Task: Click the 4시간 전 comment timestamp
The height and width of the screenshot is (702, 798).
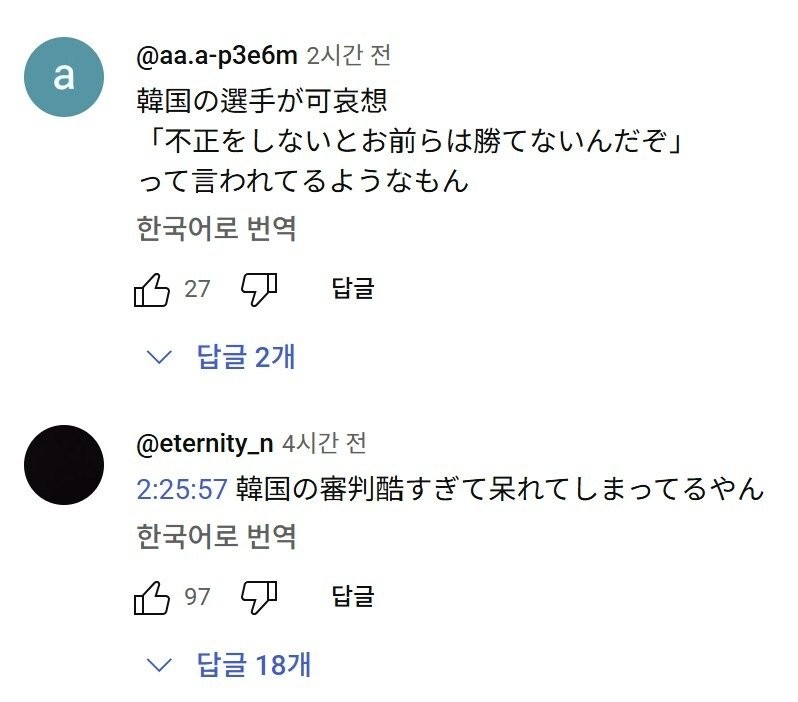Action: [x=324, y=443]
